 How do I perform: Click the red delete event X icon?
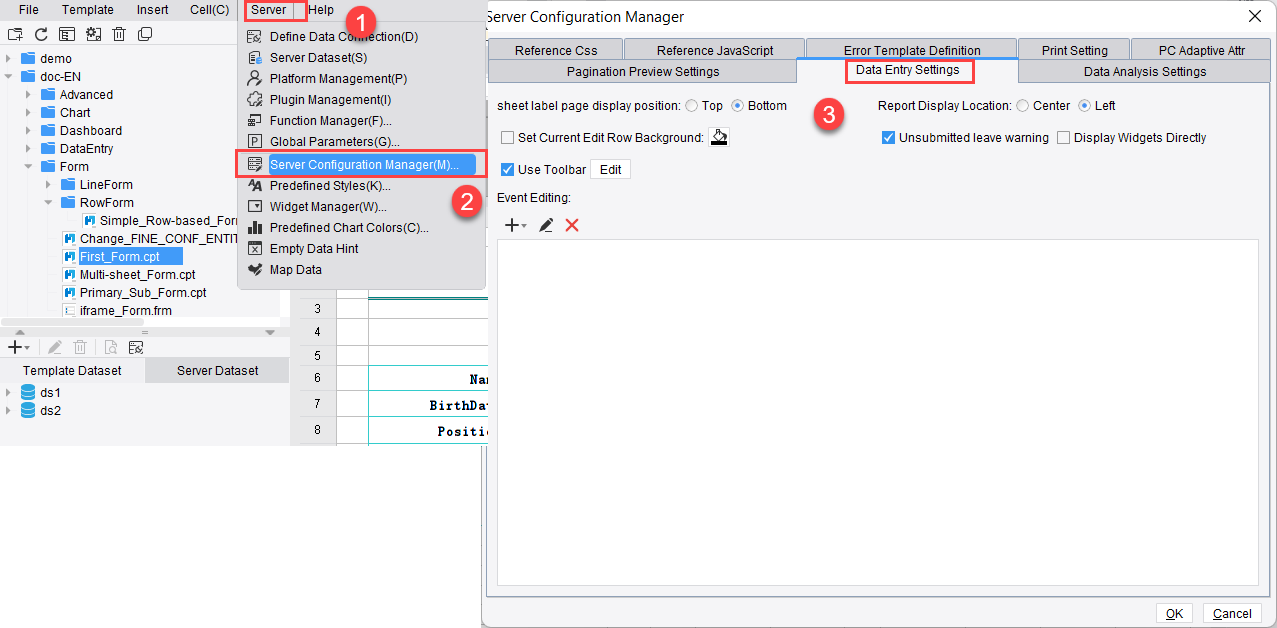(x=572, y=226)
